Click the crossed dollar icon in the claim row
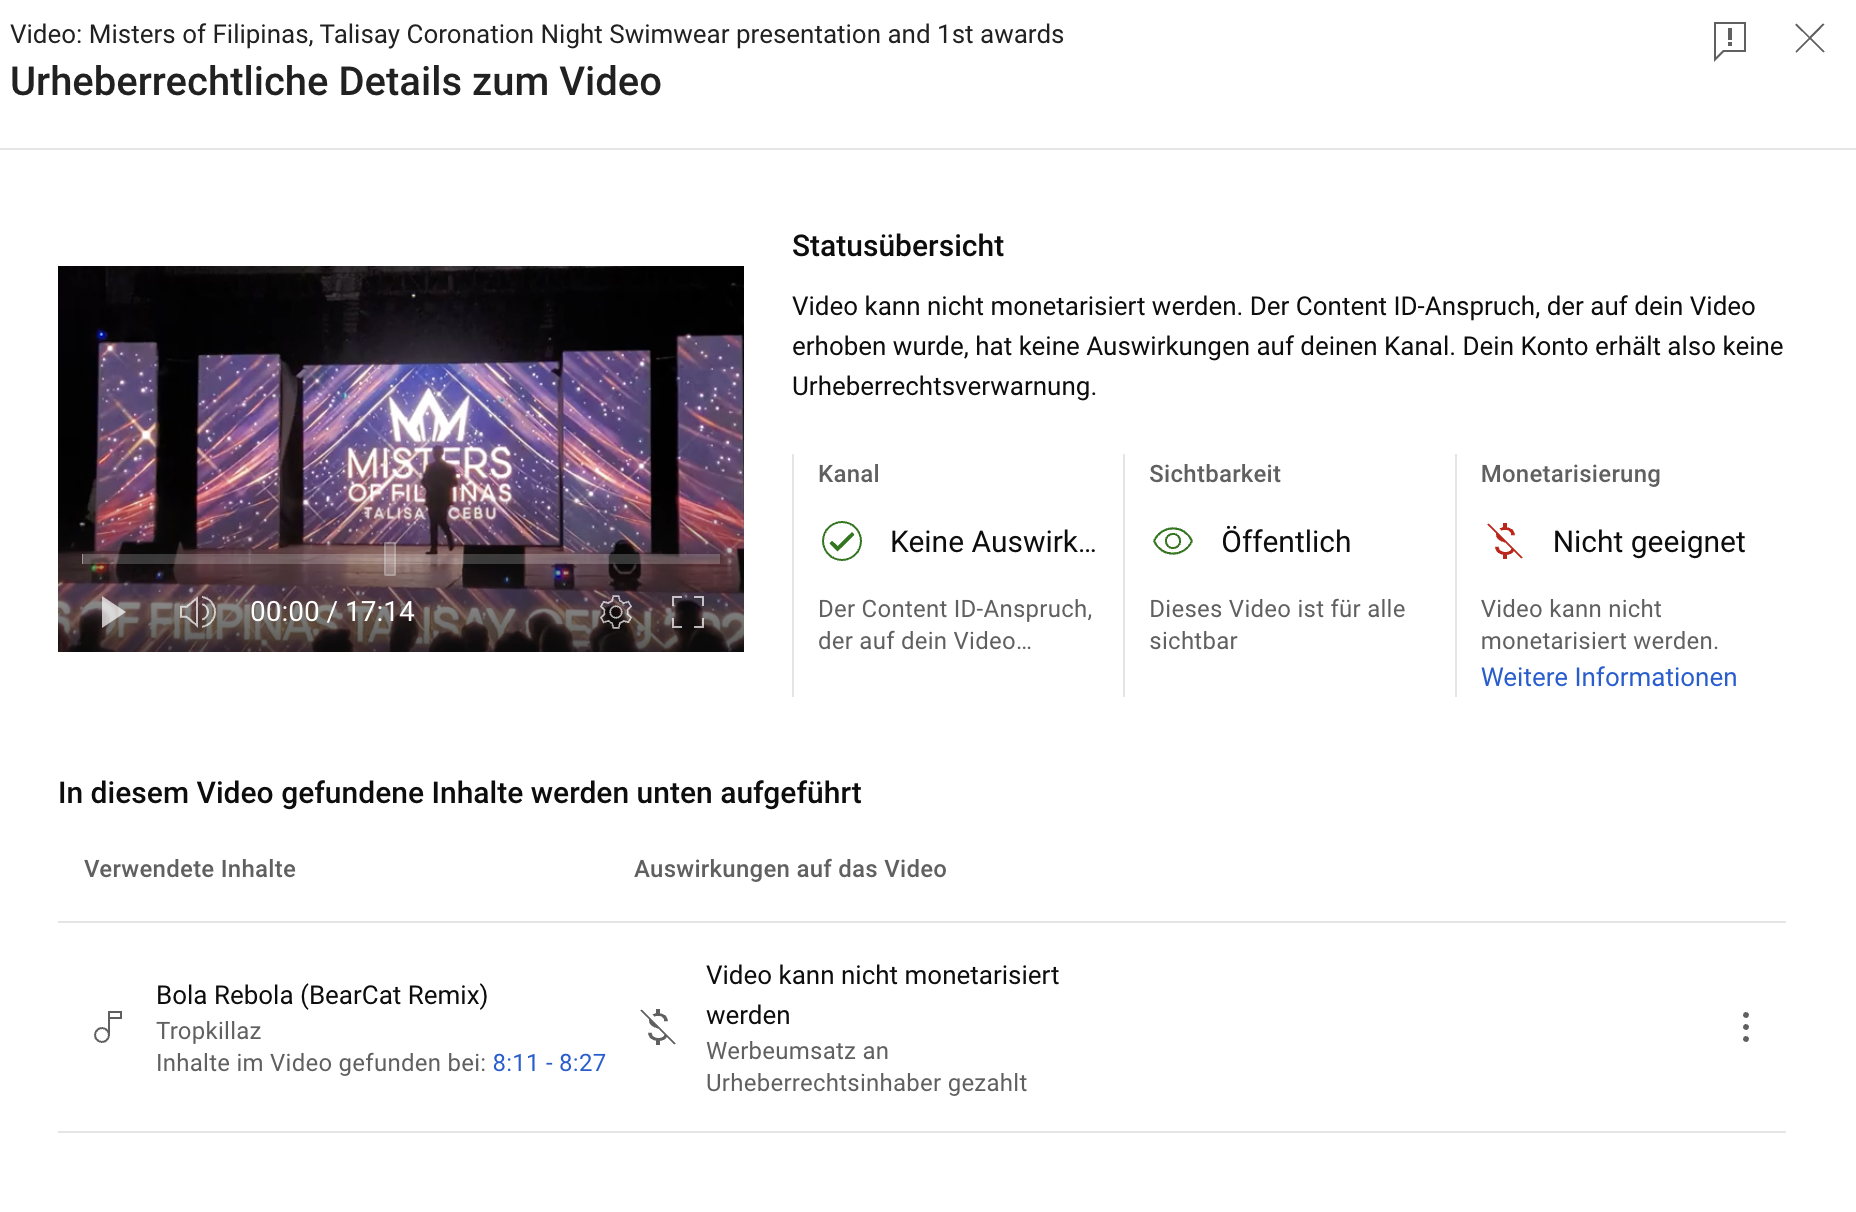Image resolution: width=1856 pixels, height=1212 pixels. pyautogui.click(x=658, y=1027)
